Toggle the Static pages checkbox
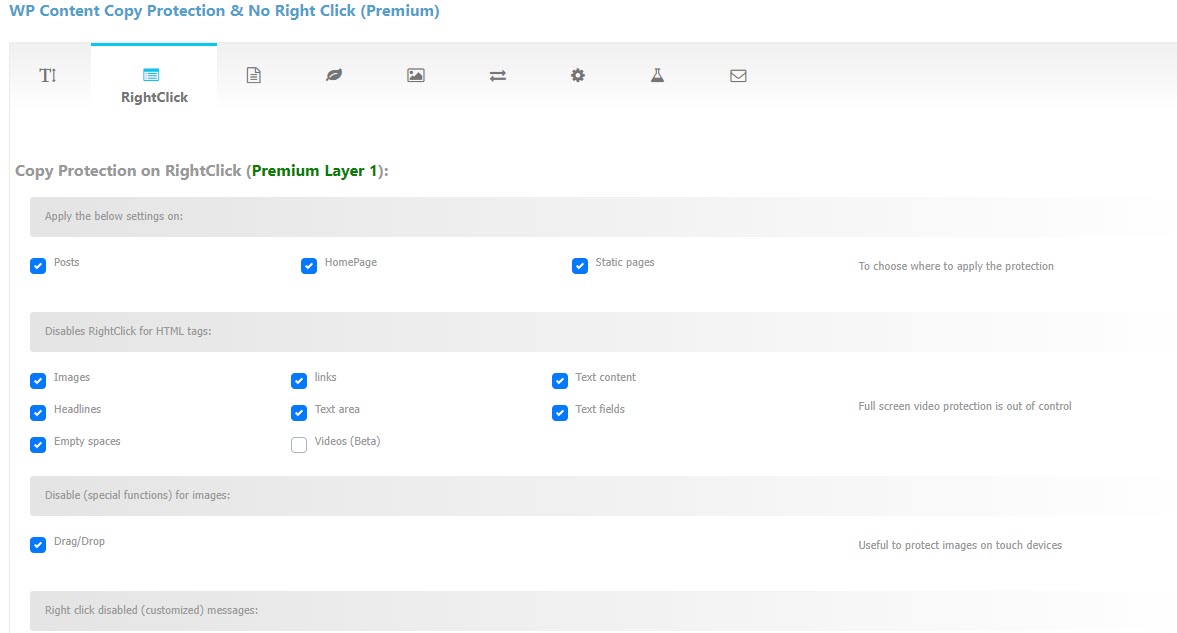 (579, 266)
